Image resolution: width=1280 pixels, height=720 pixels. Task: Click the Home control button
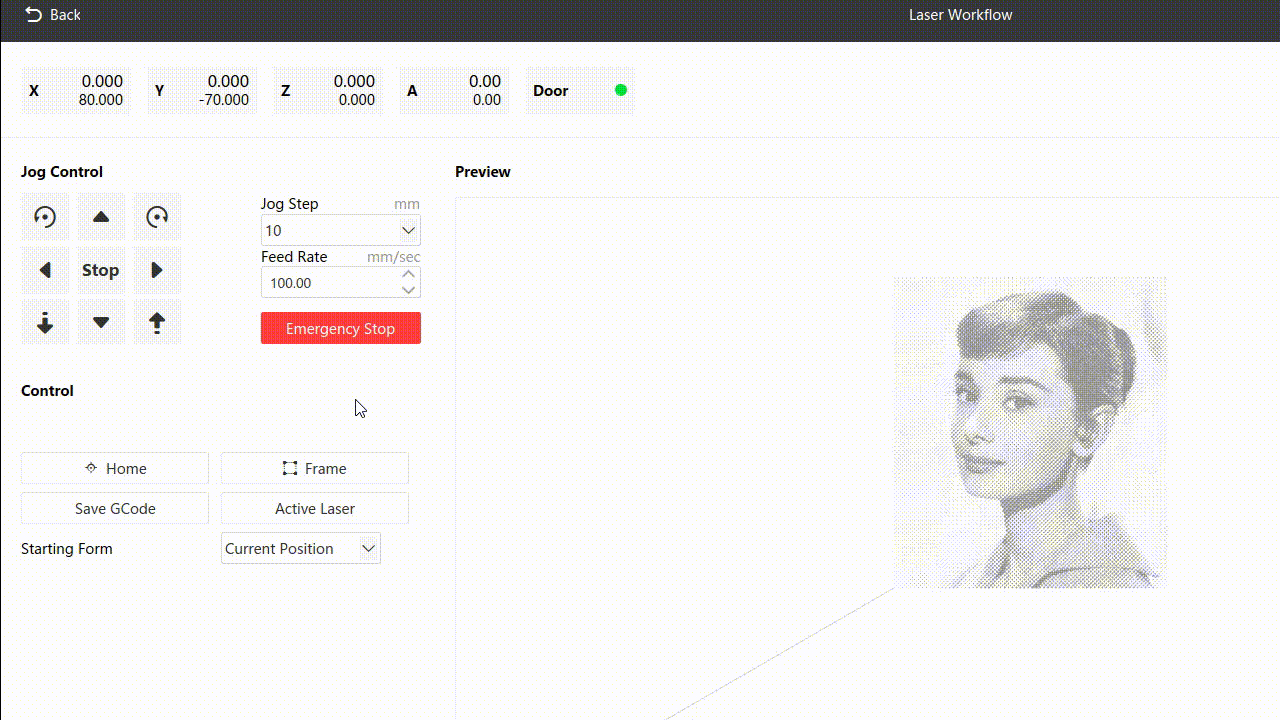(115, 468)
